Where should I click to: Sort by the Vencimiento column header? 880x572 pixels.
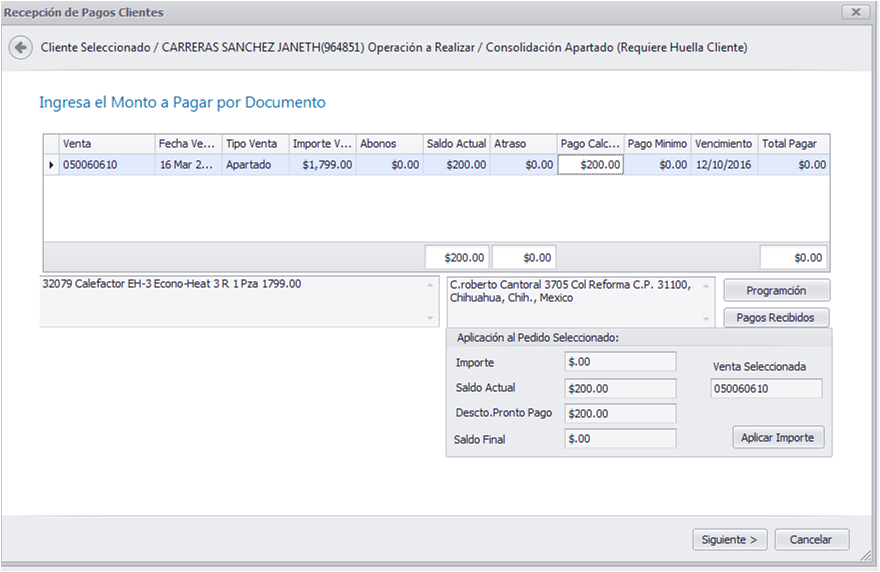click(725, 144)
